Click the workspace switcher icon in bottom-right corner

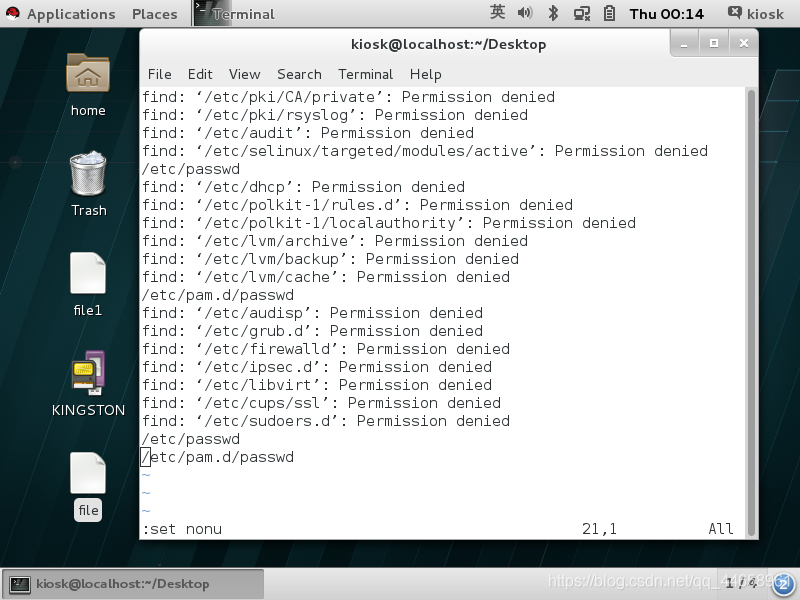(x=784, y=585)
